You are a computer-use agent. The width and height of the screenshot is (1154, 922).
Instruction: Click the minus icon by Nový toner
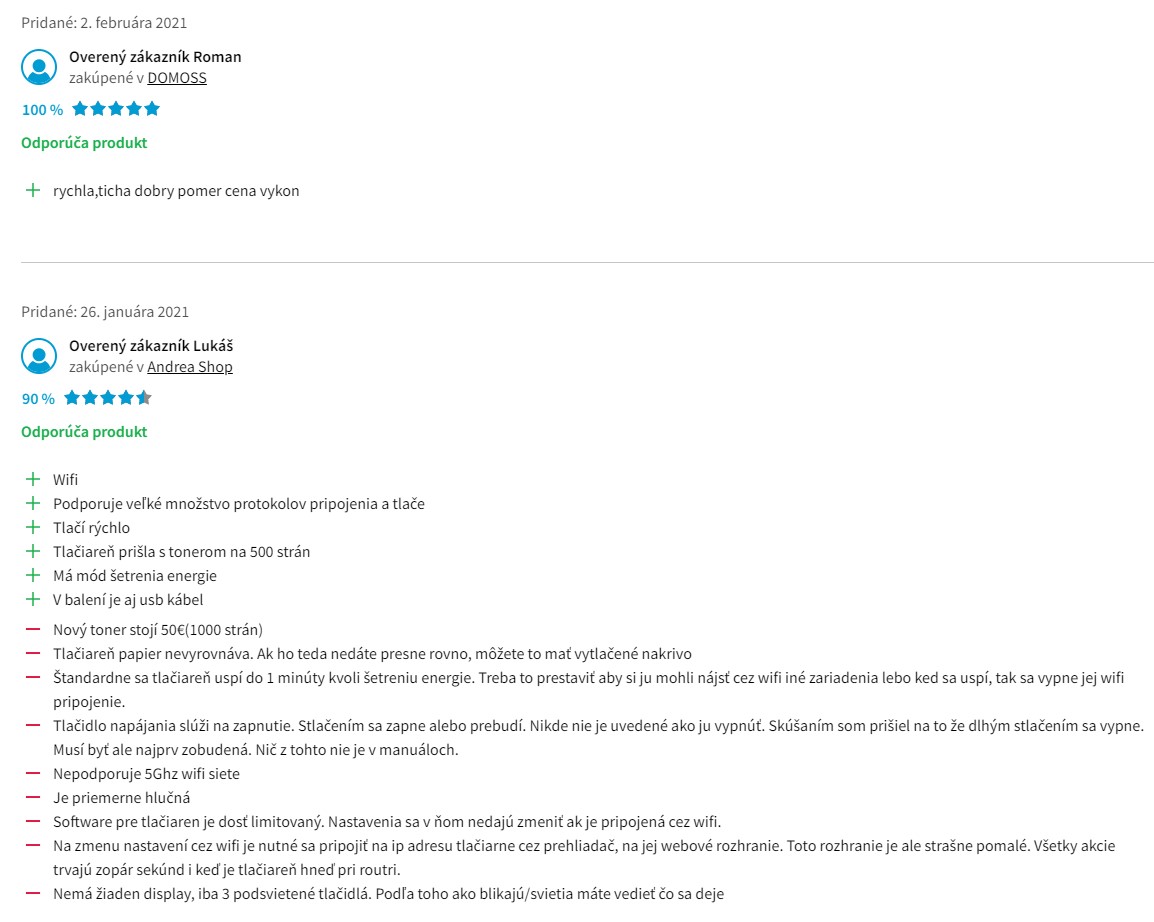tap(33, 630)
